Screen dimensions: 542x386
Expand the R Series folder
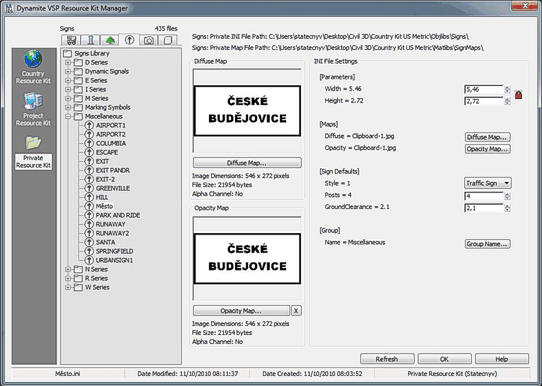pyautogui.click(x=68, y=278)
